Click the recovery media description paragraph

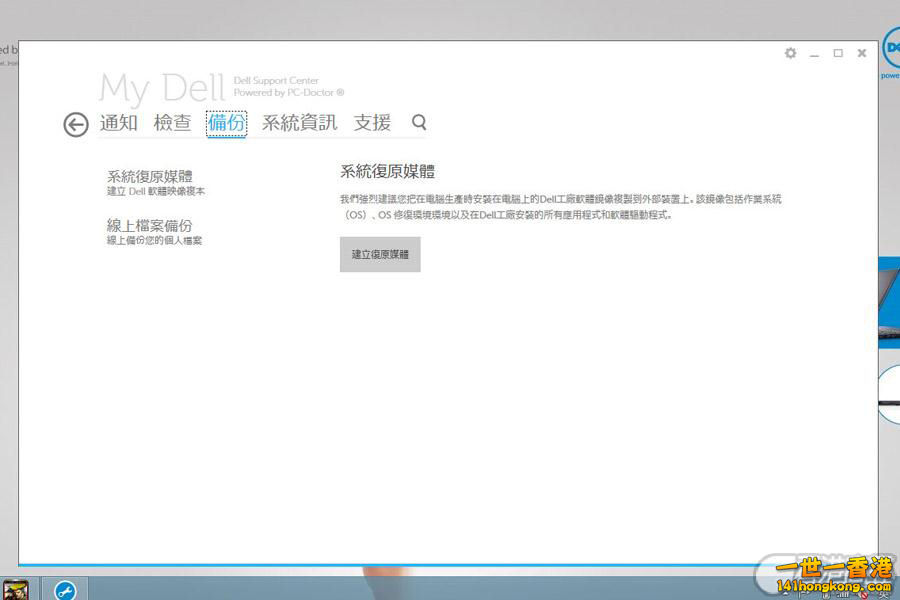tap(560, 207)
